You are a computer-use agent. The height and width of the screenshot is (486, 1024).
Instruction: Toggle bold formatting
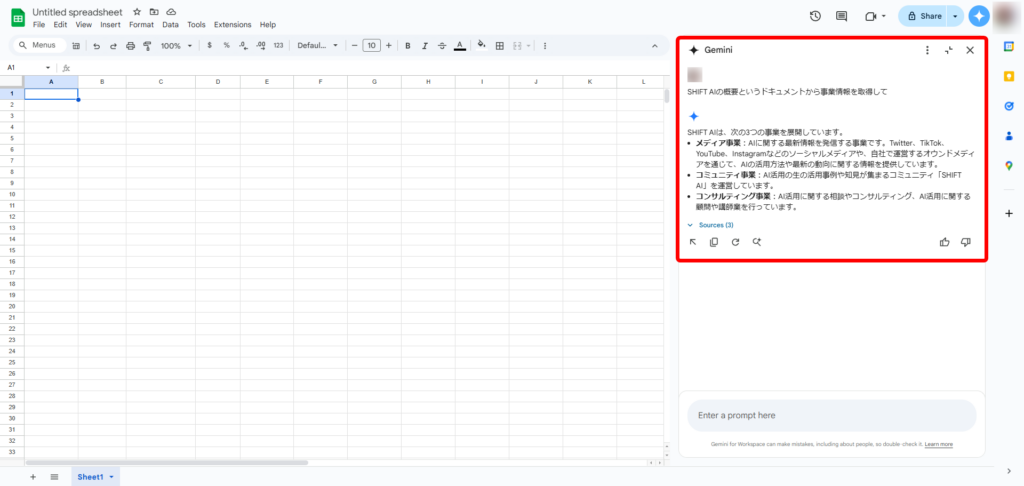click(408, 46)
